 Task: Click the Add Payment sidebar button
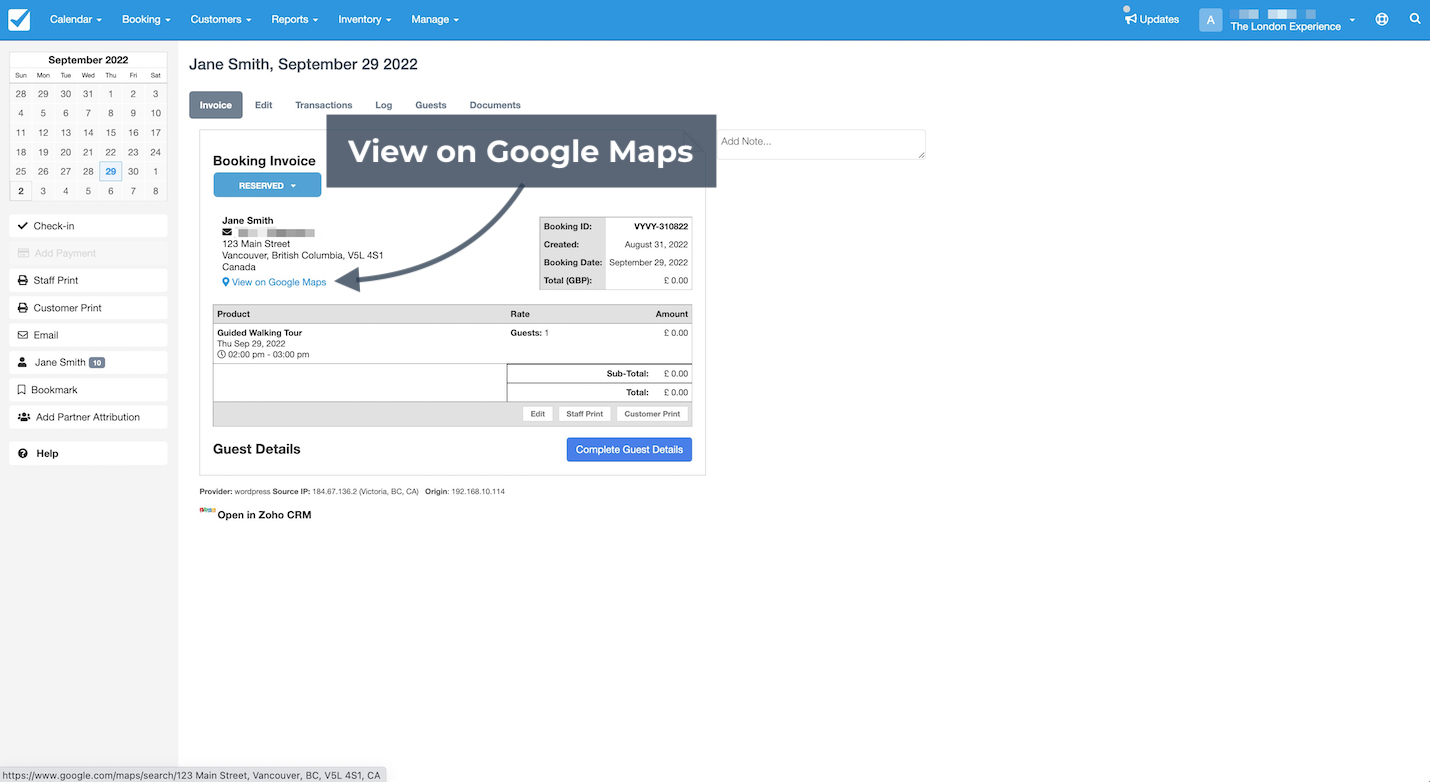point(89,253)
